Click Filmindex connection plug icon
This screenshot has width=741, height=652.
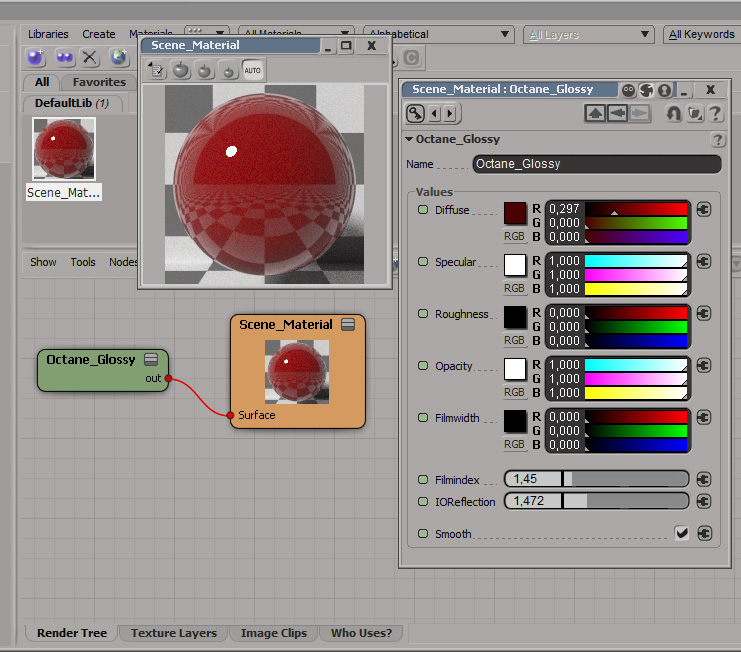coord(704,479)
